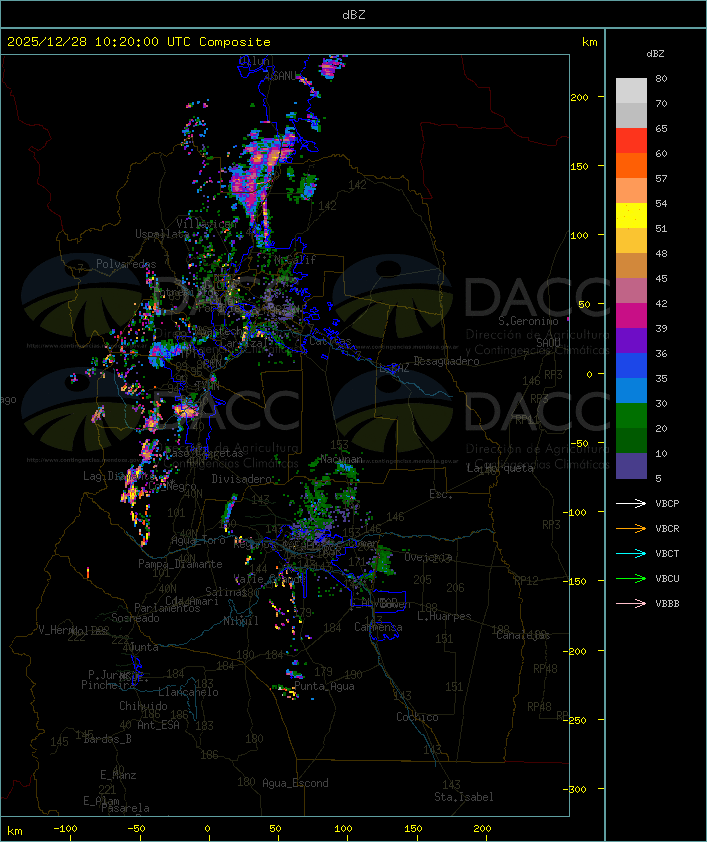Pick the light blue 30-35 dBZ swatch
707x842 pixels.
click(631, 390)
